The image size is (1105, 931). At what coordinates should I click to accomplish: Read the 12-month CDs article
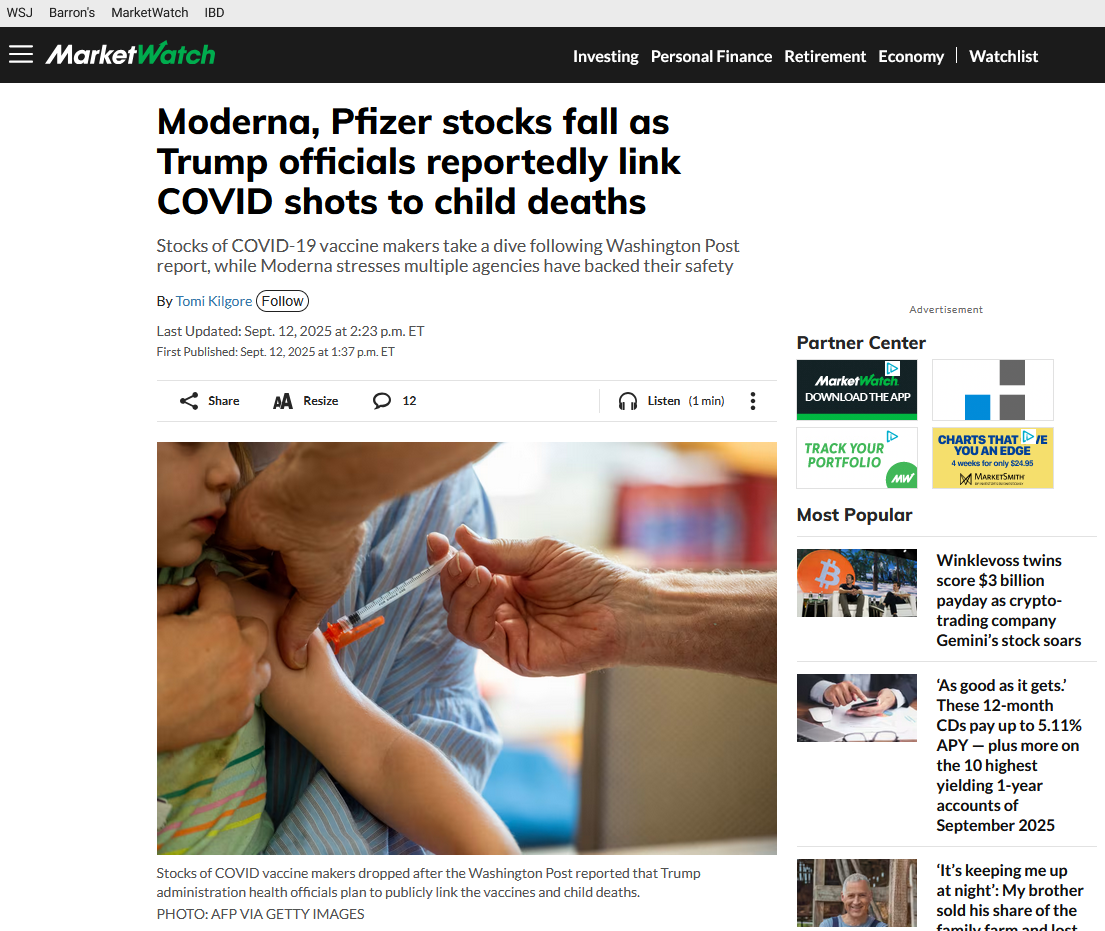tap(1008, 755)
